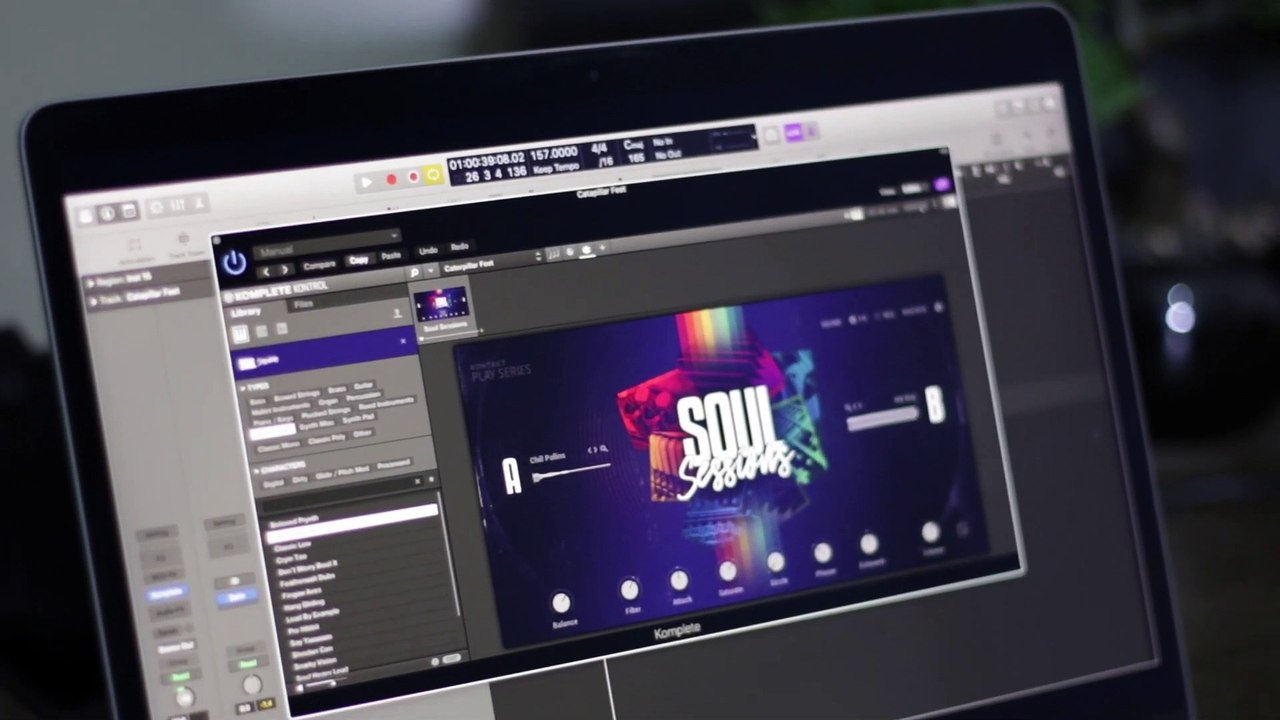
Task: Click the keyboard view icon in Komplete header
Action: point(553,254)
